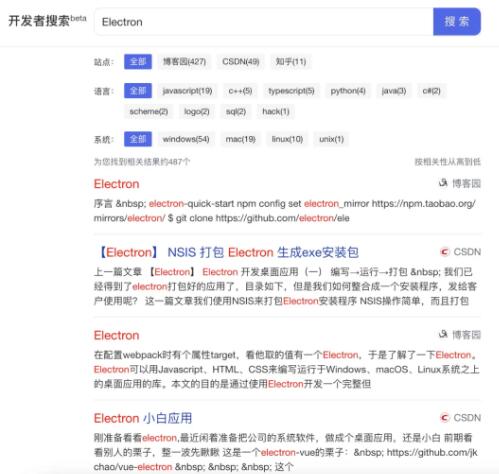Filter language by javascript(19)
Viewport: 499px width, 474px height.
point(187,91)
